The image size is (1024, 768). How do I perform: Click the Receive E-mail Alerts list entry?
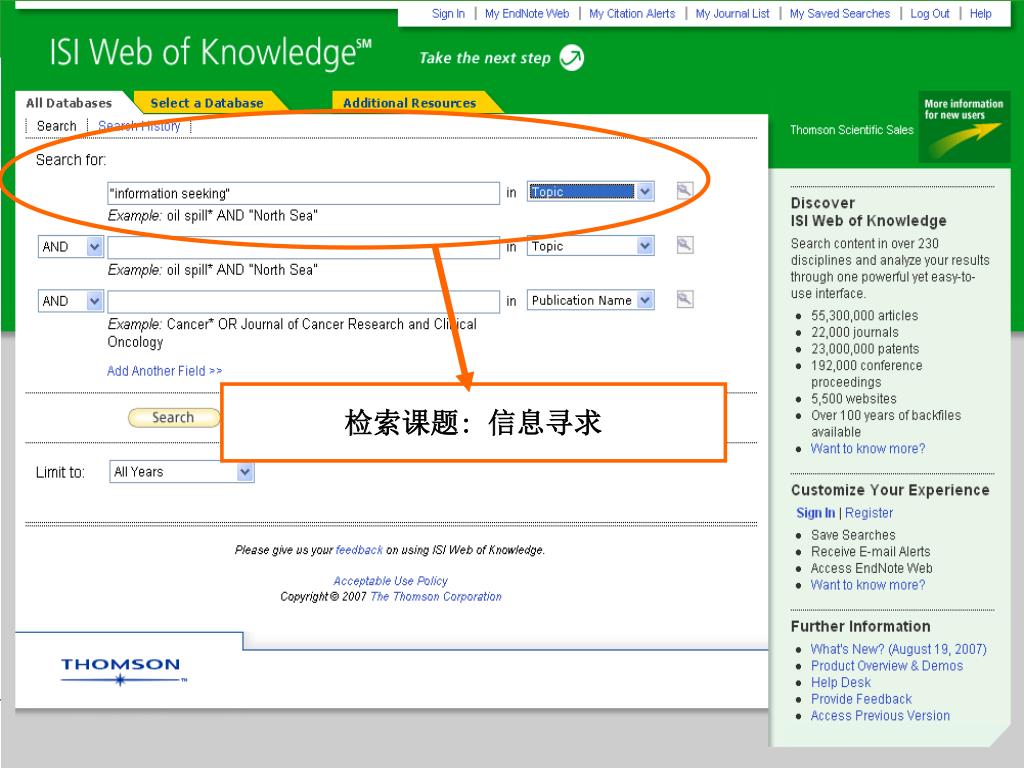click(x=870, y=551)
